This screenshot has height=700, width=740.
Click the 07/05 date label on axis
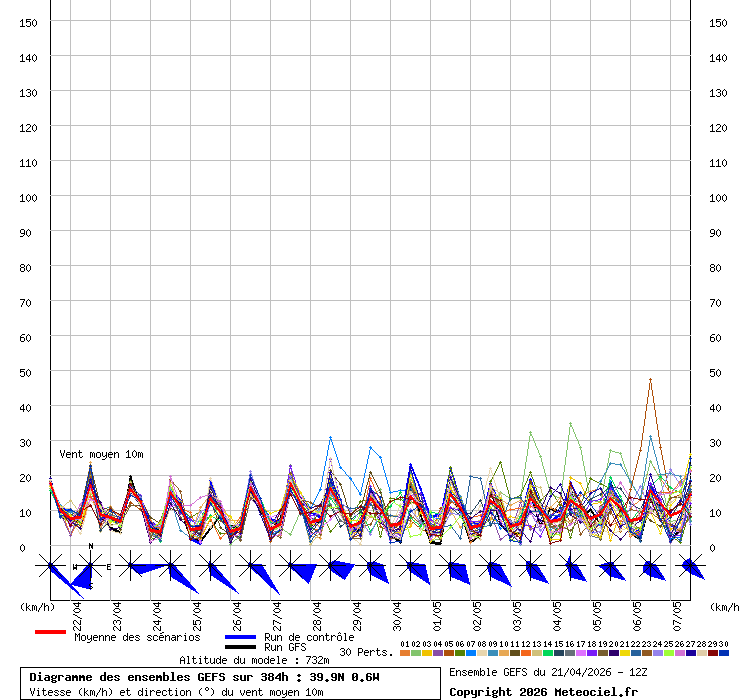[x=678, y=610]
